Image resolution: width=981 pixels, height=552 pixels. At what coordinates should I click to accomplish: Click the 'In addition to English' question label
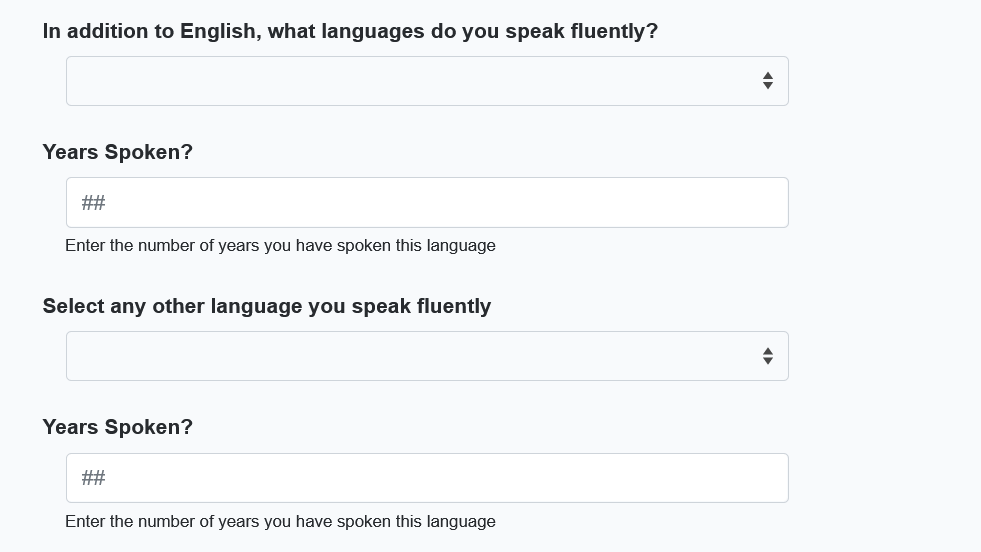[350, 31]
